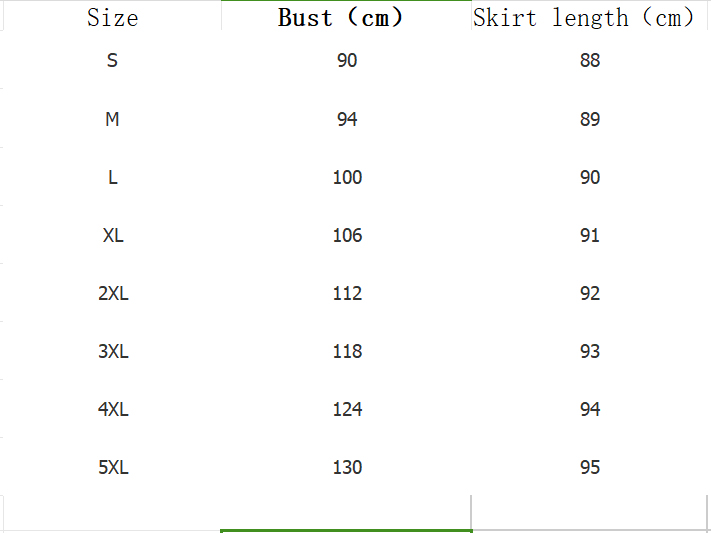The height and width of the screenshot is (533, 711).
Task: Select the 2XL size cell
Action: coord(112,294)
